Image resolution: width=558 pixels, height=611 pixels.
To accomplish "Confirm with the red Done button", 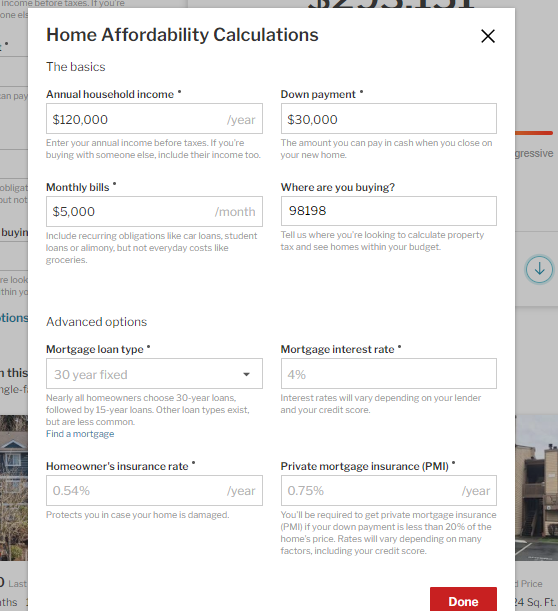I will (x=463, y=600).
